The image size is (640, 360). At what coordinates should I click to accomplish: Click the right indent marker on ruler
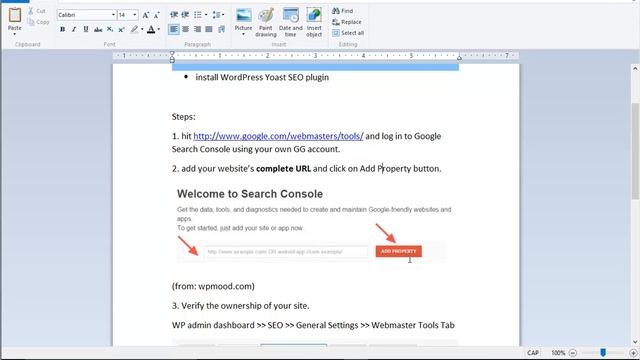click(459, 58)
